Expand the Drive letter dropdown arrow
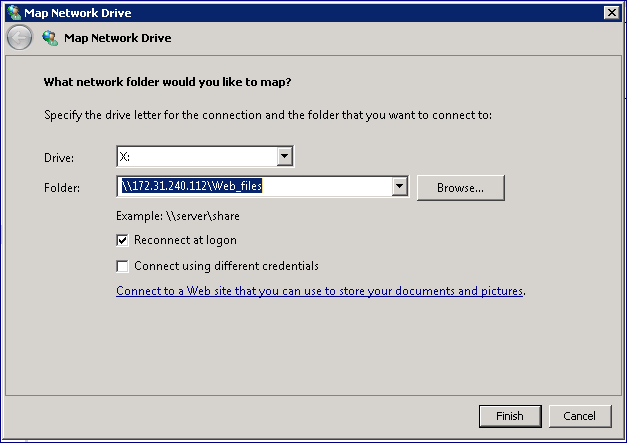Screen dimensions: 627x443 pyautogui.click(x=284, y=156)
